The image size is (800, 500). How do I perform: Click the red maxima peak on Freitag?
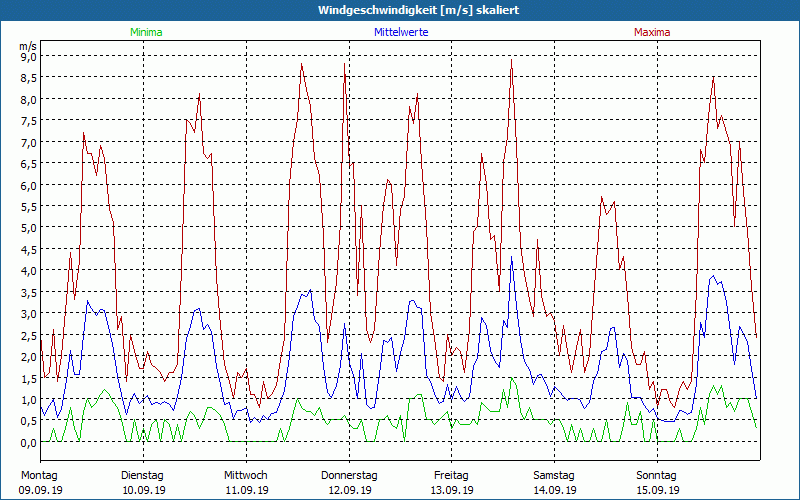511,60
